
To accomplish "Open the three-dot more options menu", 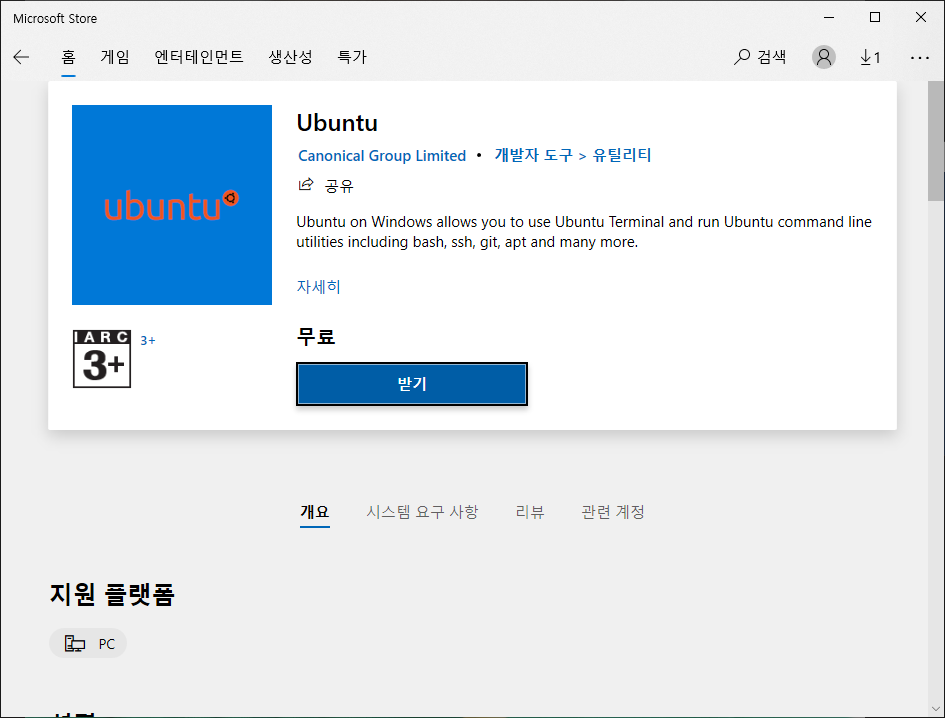I will point(920,57).
